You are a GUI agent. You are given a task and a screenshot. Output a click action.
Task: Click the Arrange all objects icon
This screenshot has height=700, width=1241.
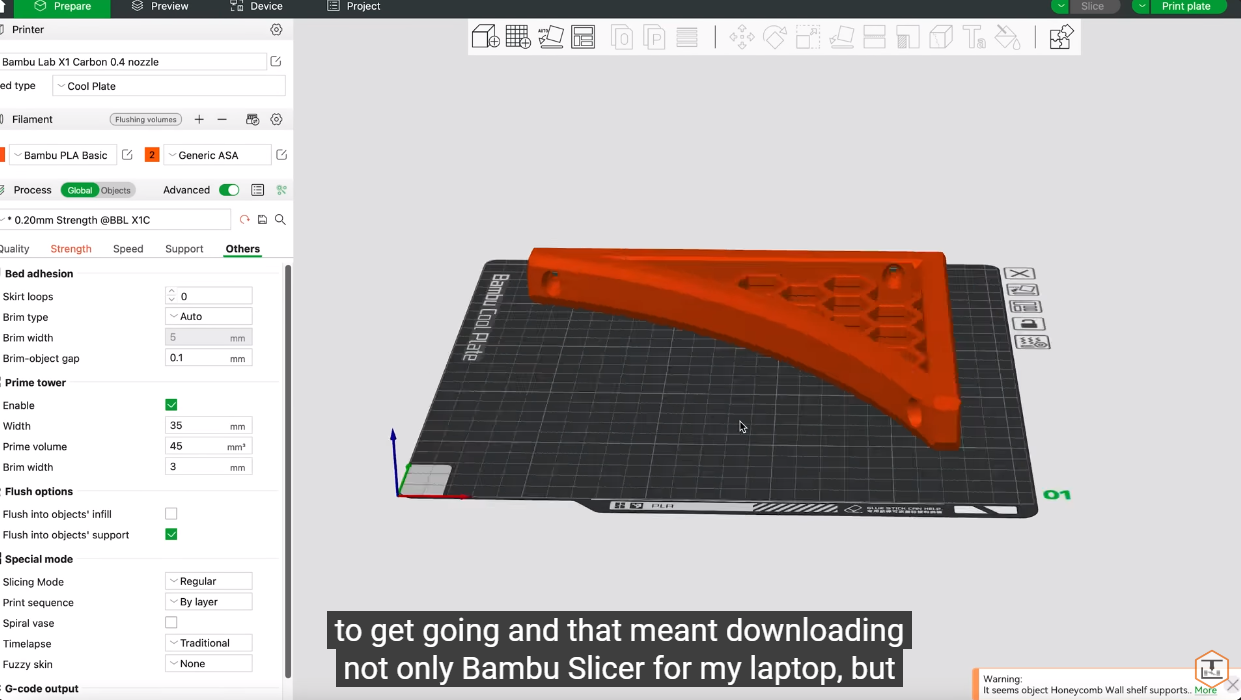click(x=583, y=38)
